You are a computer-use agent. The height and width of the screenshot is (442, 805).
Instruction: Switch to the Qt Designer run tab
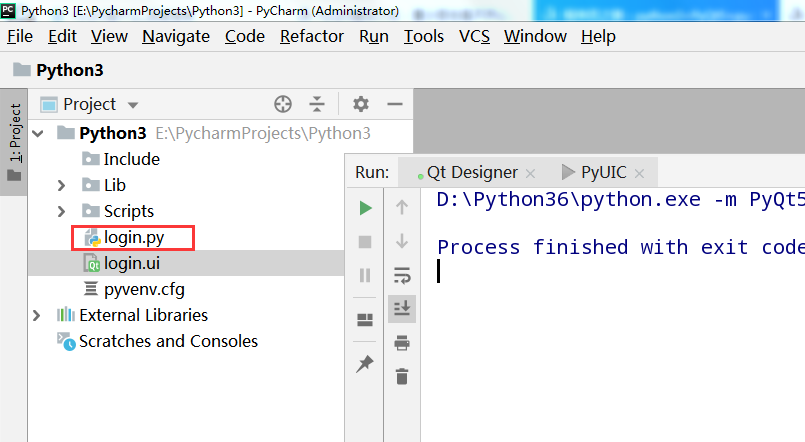471,172
